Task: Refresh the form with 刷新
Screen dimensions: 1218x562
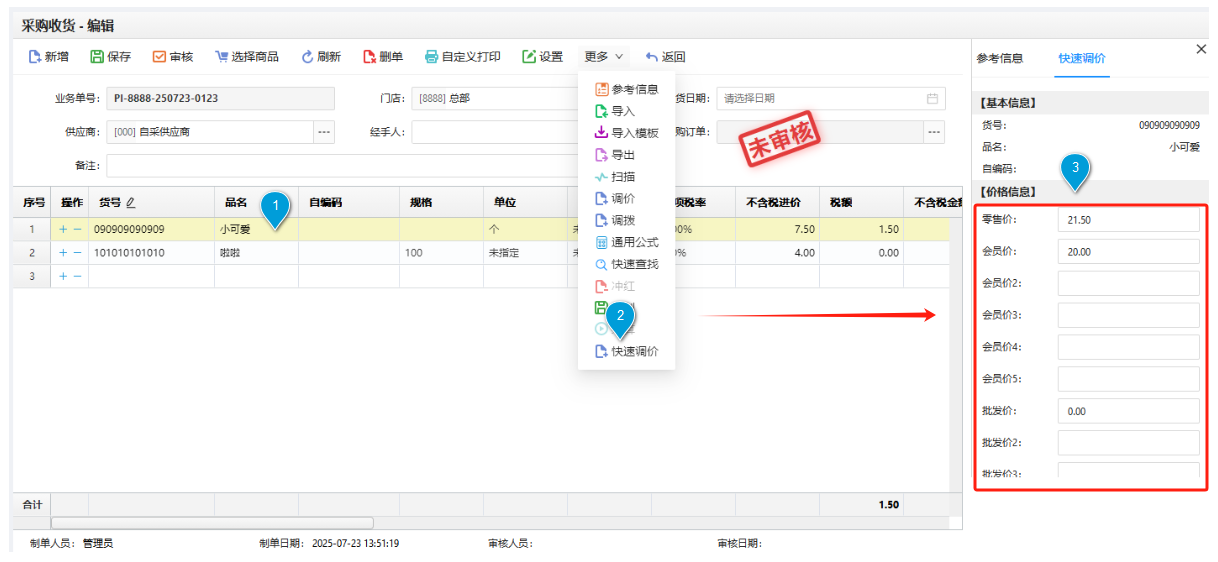Action: pyautogui.click(x=321, y=57)
